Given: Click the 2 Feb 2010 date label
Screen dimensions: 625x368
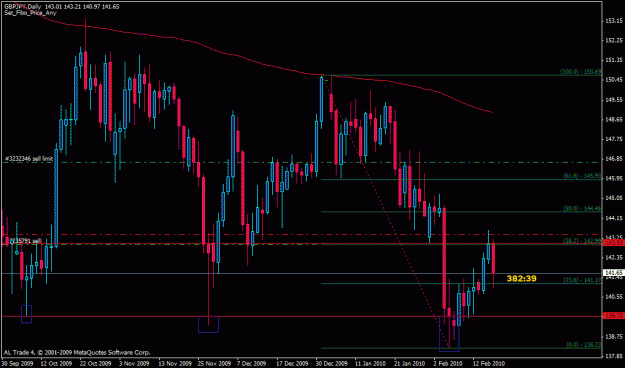Looking at the screenshot, I should click(x=448, y=363).
